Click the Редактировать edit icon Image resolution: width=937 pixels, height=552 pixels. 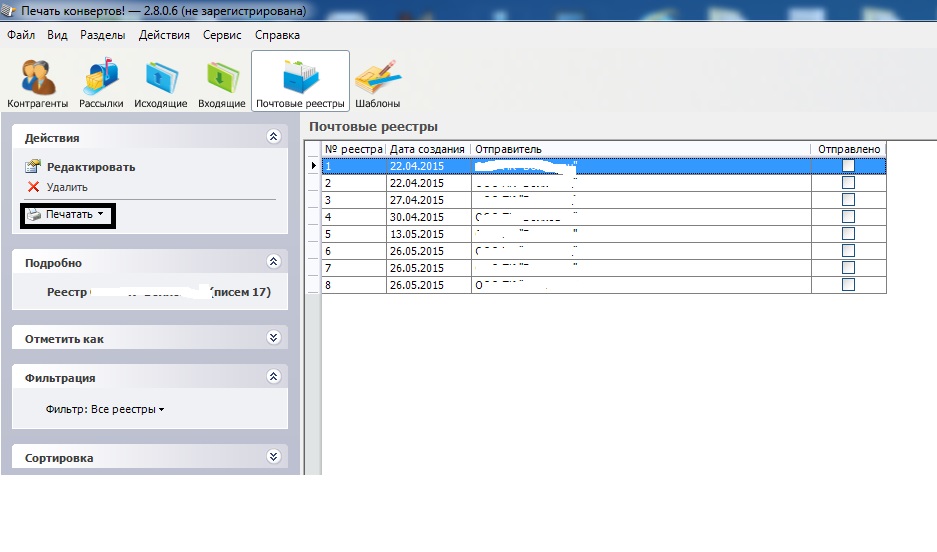33,167
